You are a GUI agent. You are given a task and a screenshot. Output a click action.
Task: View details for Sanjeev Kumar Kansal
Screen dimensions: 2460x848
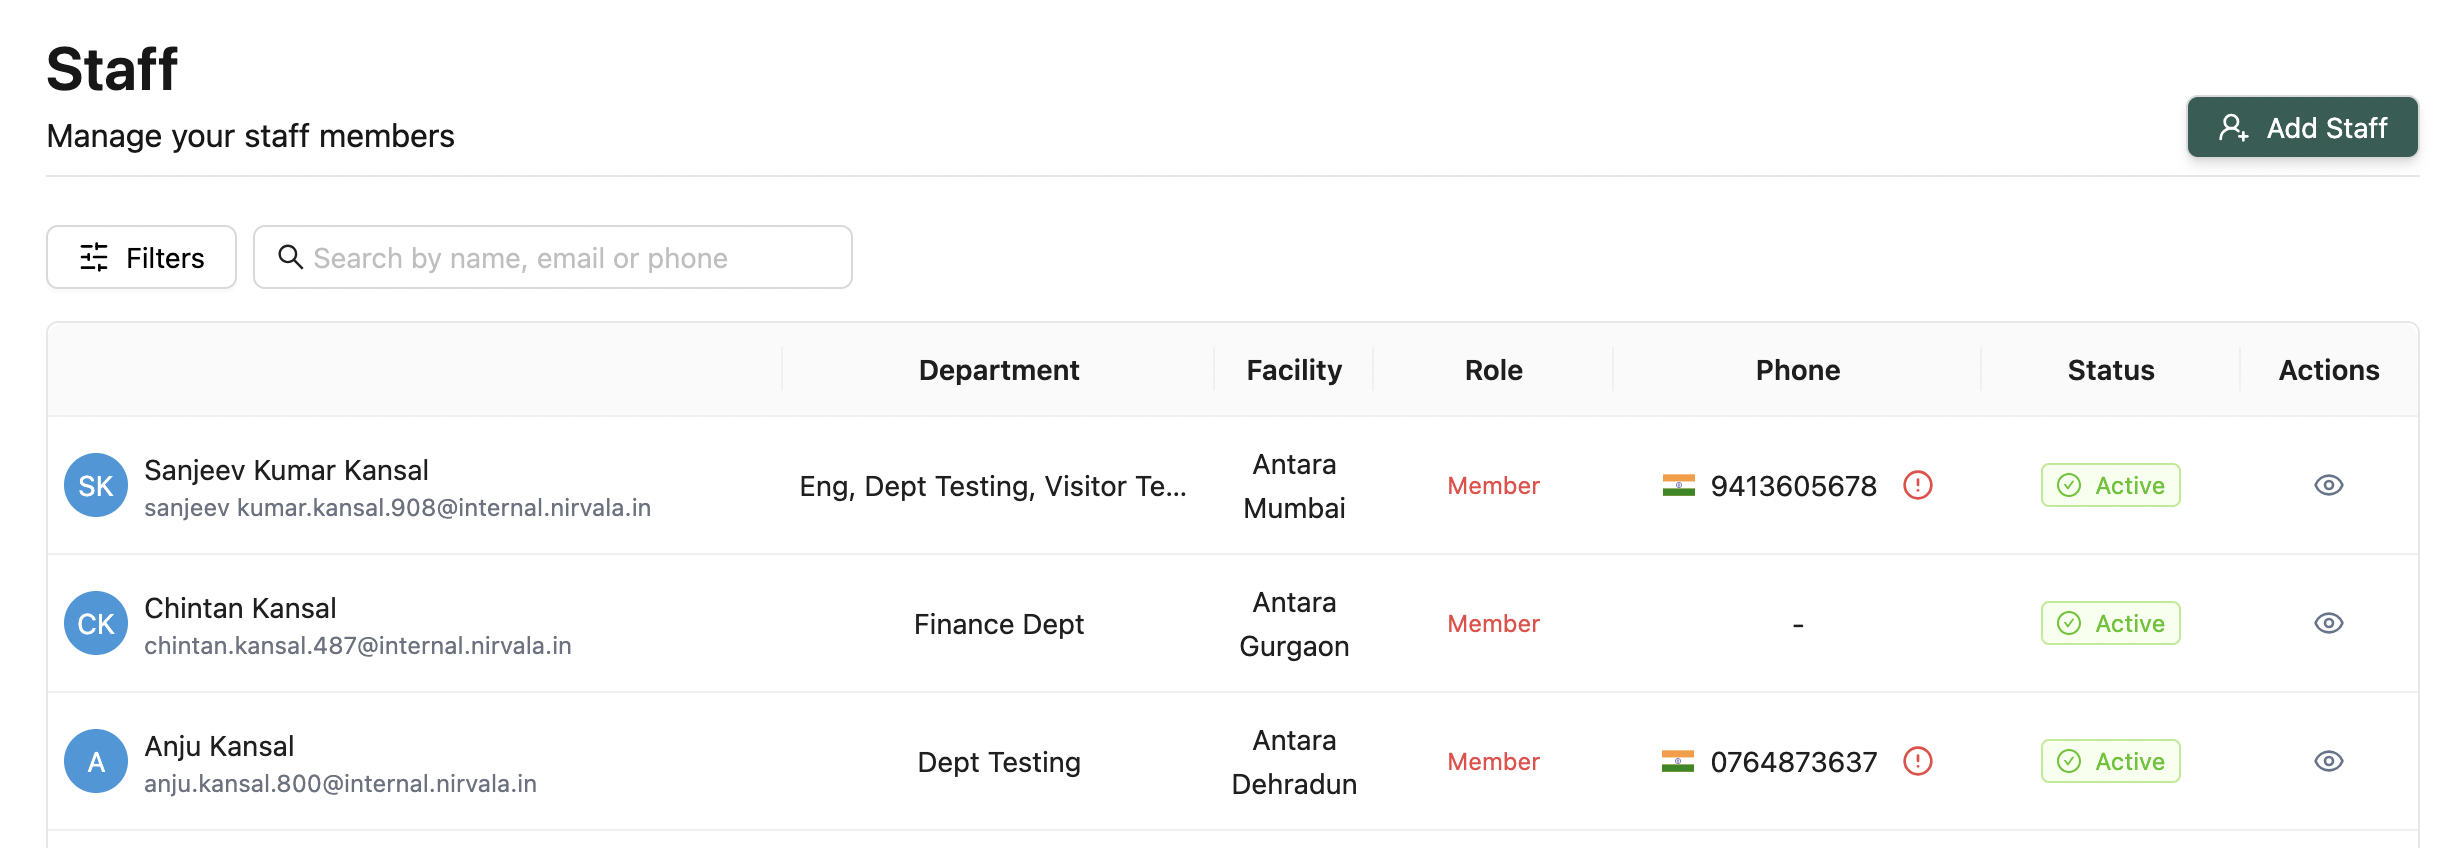click(x=2328, y=485)
